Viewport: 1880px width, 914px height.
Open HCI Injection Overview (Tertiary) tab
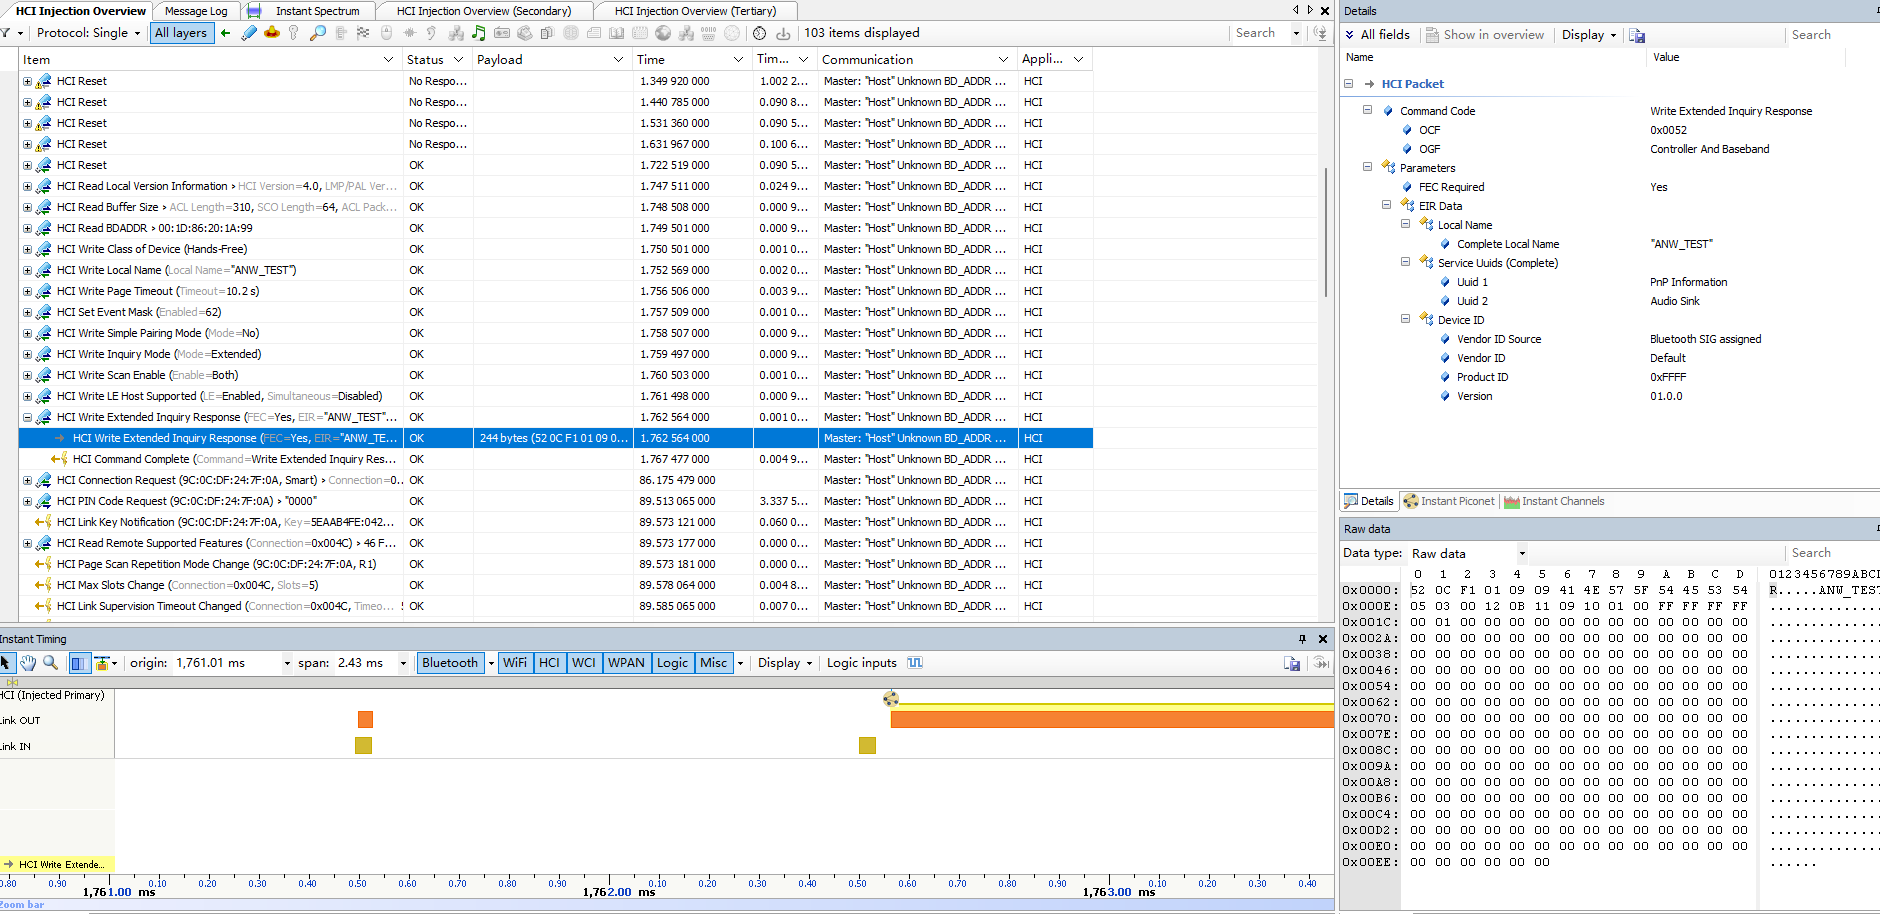695,11
